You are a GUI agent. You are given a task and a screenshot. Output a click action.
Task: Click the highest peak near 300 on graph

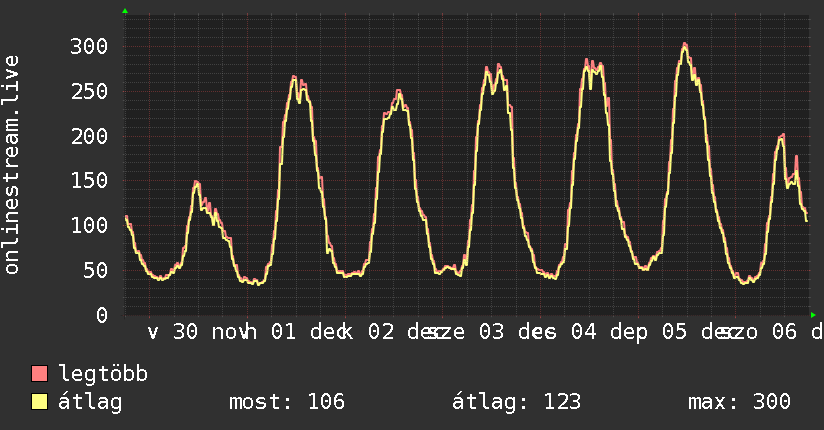[685, 44]
